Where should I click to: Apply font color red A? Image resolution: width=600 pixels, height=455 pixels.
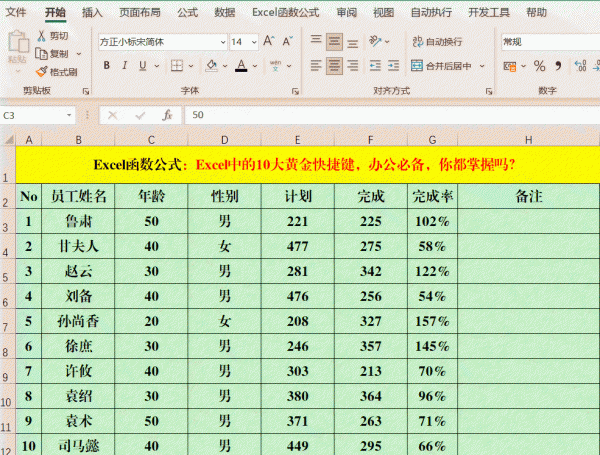click(x=241, y=66)
